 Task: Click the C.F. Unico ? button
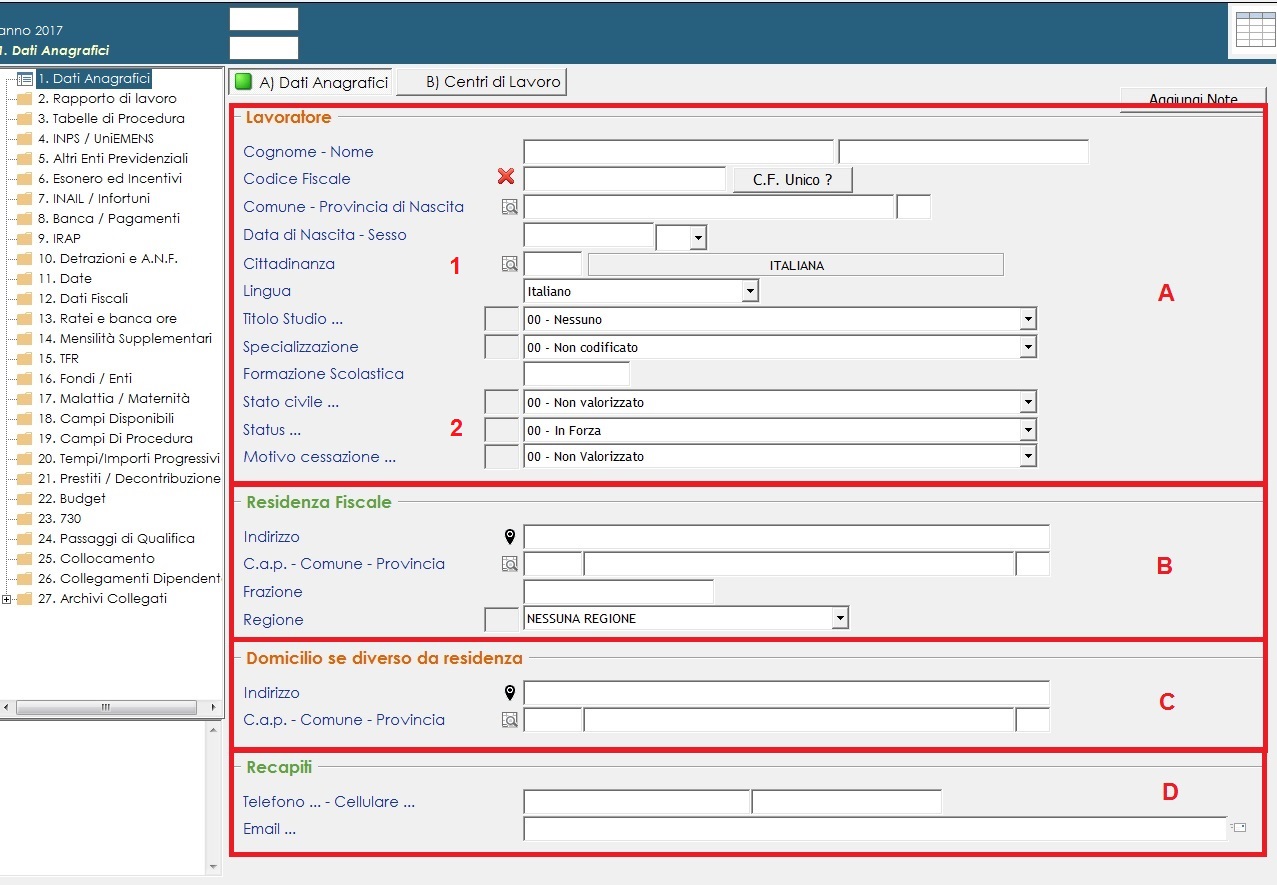coord(791,179)
